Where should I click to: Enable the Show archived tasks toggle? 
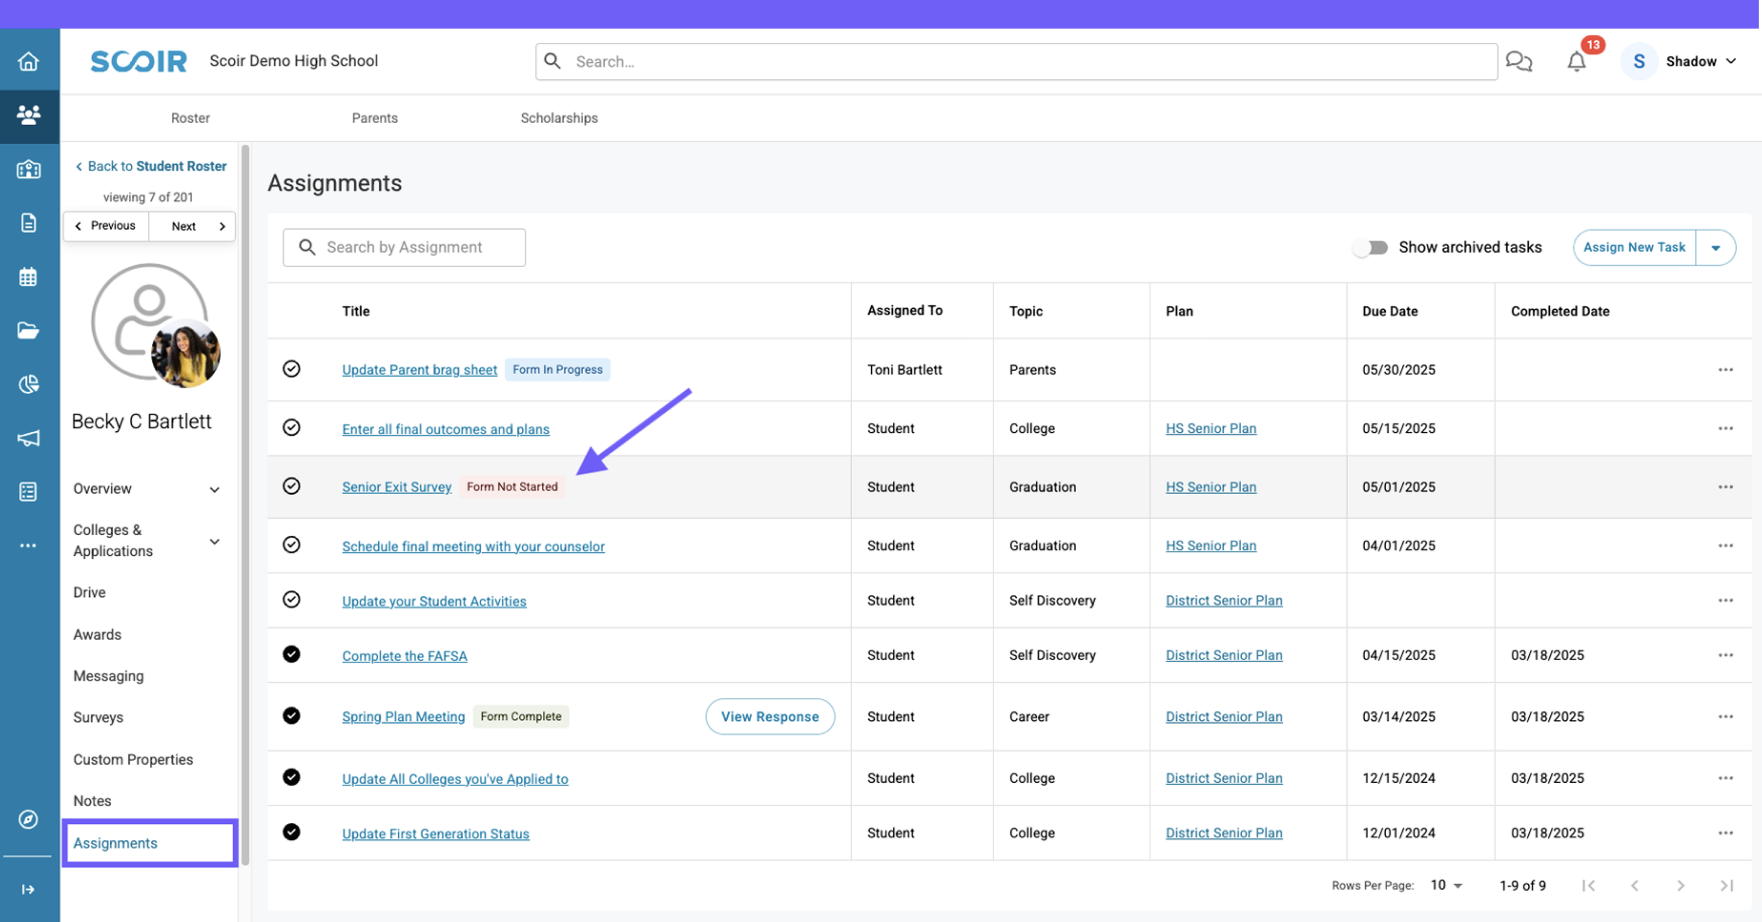coord(1371,247)
